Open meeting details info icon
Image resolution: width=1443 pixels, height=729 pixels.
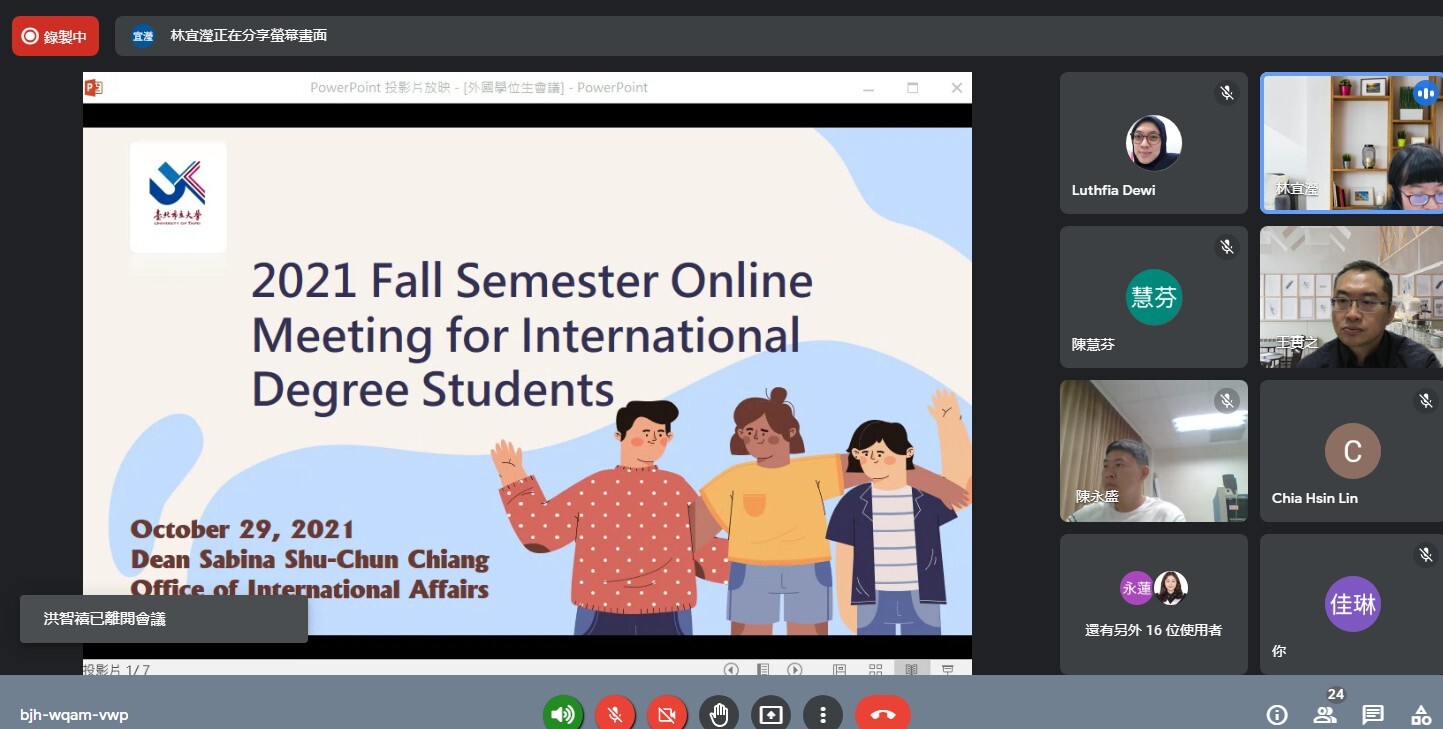pyautogui.click(x=1277, y=714)
